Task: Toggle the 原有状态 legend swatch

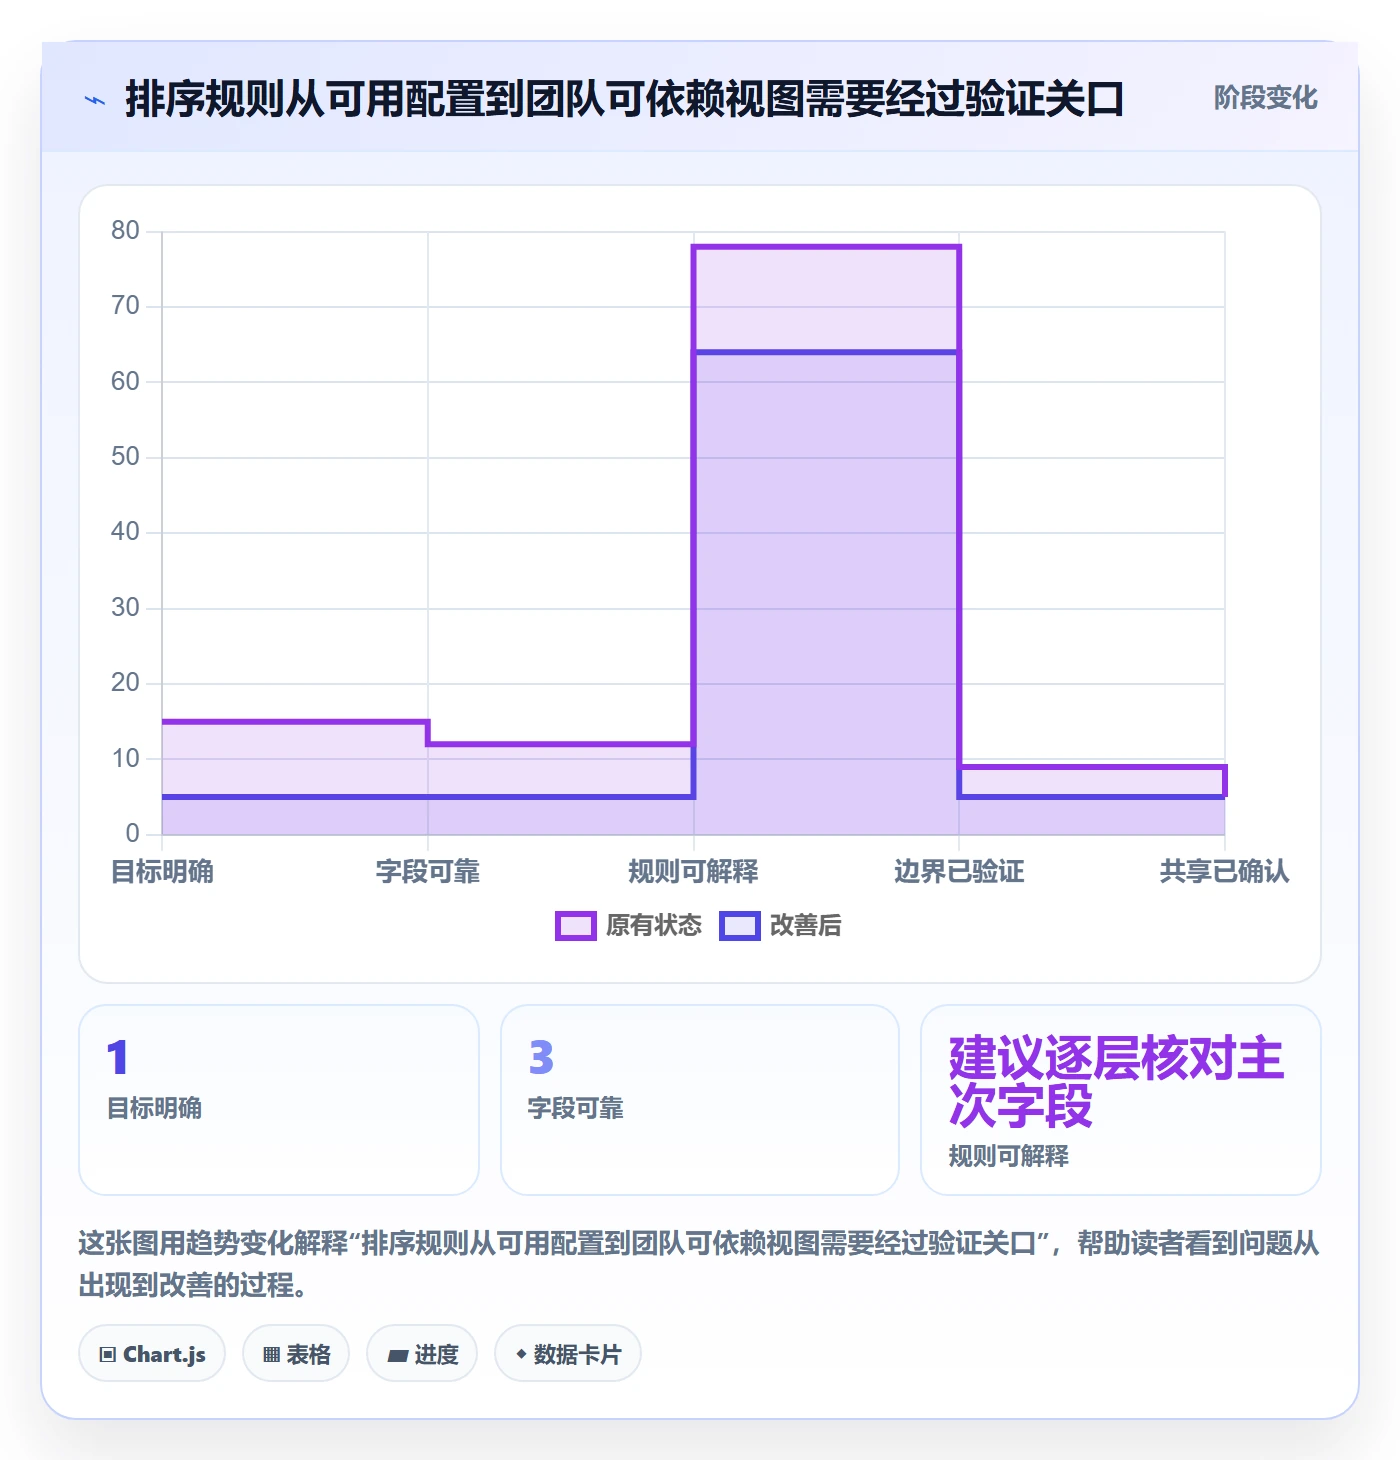Action: [575, 926]
